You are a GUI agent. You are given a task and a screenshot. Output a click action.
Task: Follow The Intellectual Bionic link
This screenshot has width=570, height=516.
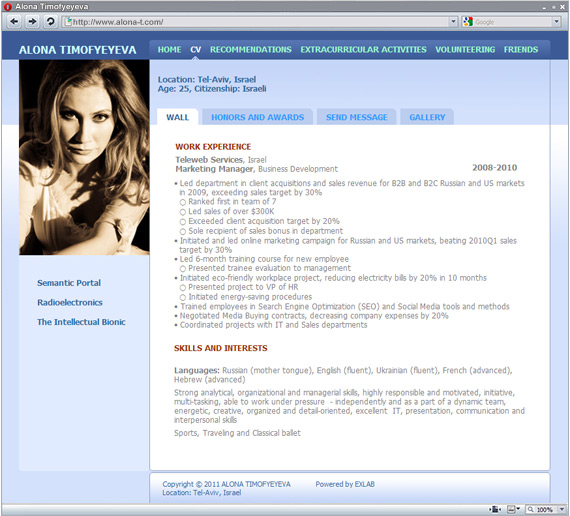point(81,322)
